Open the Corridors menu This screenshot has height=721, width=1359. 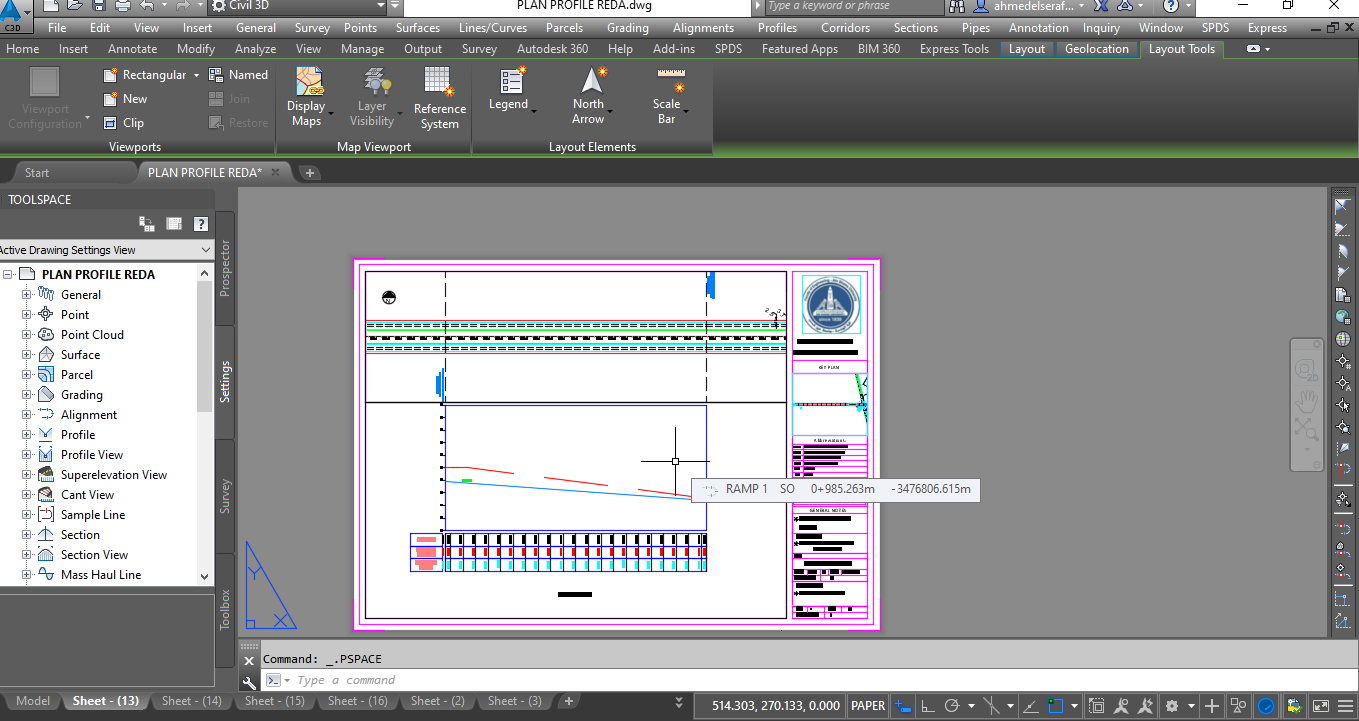pyautogui.click(x=845, y=28)
